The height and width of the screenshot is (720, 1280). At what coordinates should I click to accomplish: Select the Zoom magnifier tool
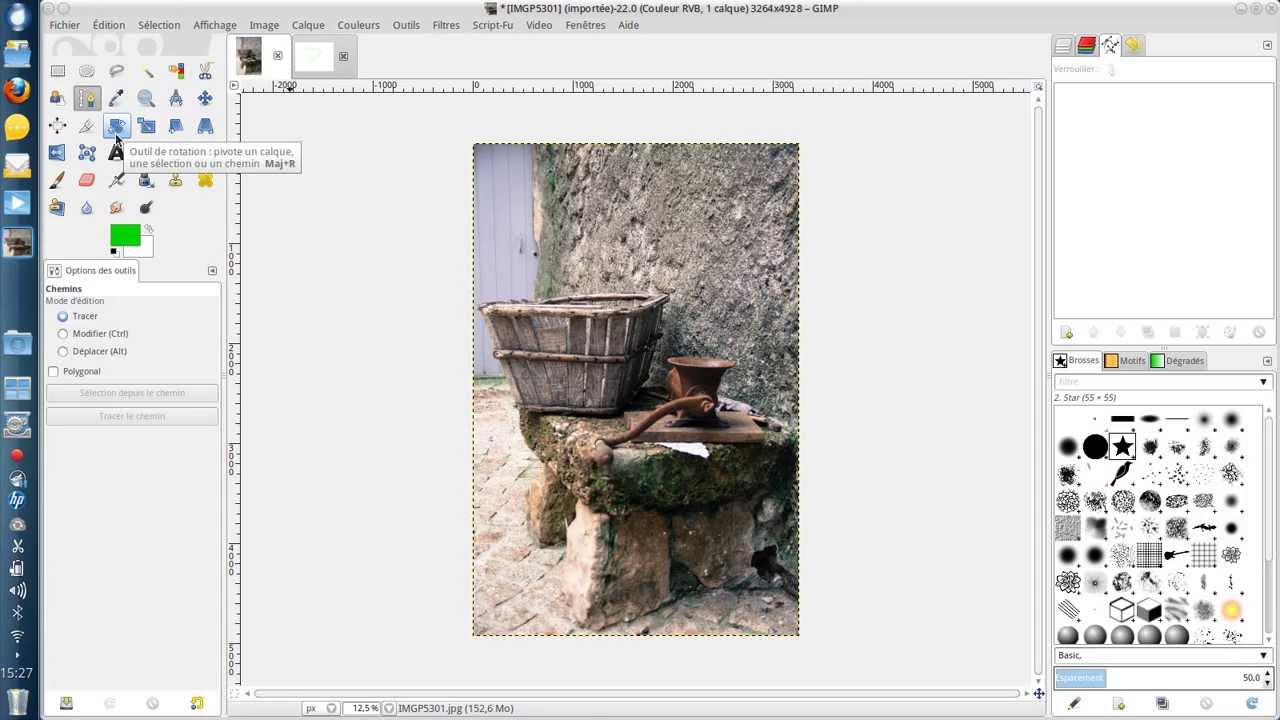(x=146, y=98)
